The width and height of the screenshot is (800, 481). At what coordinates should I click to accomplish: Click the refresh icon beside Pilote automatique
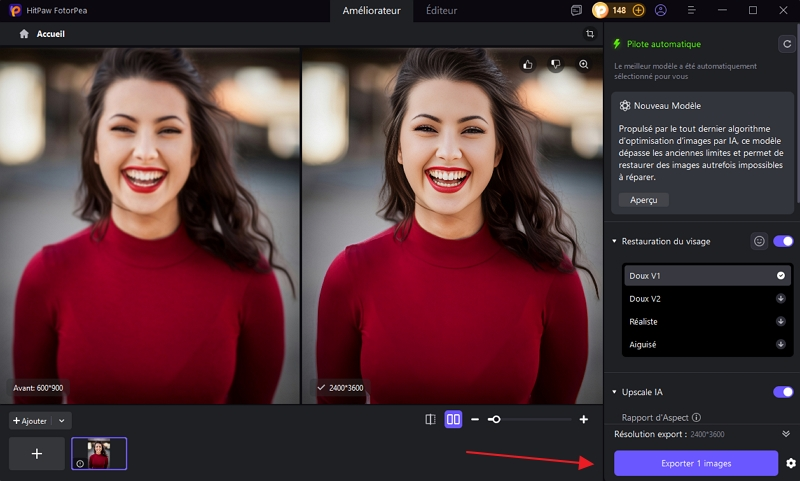pyautogui.click(x=787, y=44)
